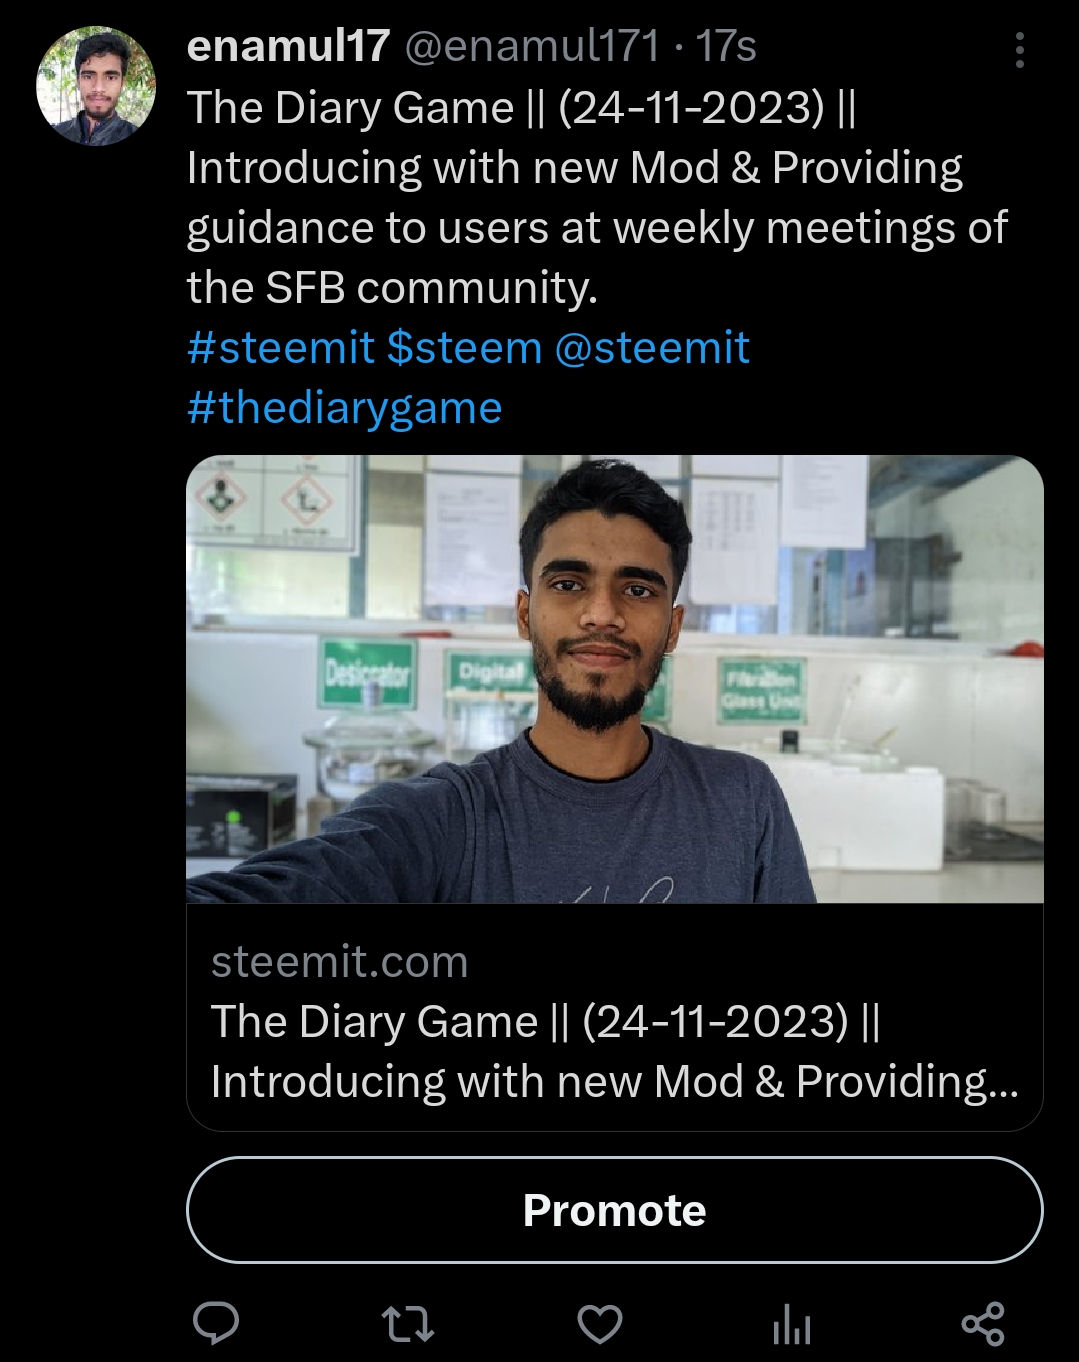Tap the share icon

pyautogui.click(x=983, y=1324)
